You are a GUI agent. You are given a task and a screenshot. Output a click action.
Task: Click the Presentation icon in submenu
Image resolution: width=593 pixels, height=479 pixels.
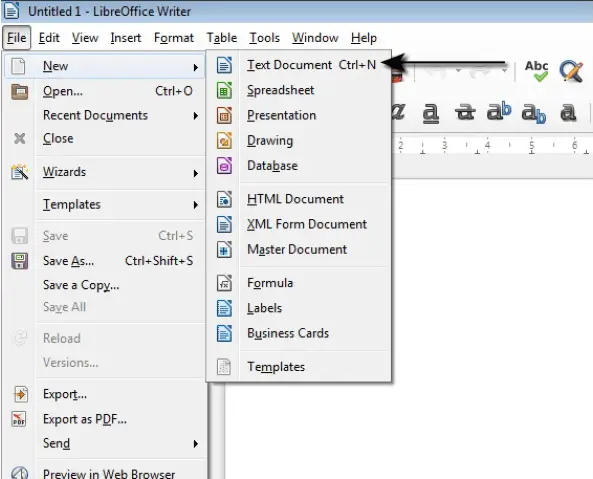(x=224, y=115)
